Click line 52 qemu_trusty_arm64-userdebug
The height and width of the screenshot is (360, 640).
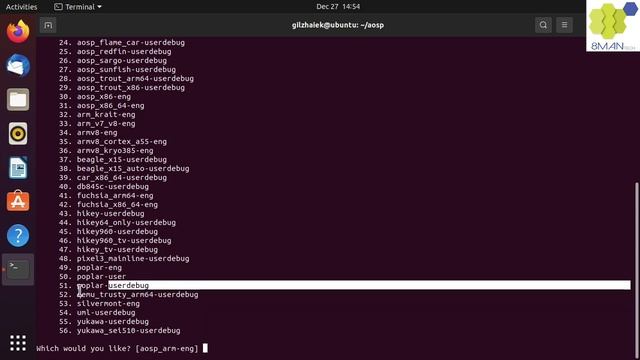coord(129,294)
